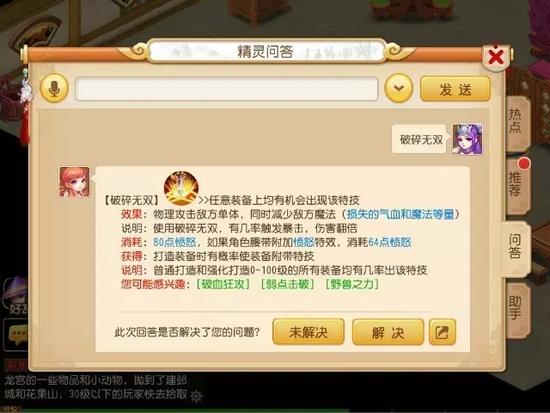This screenshot has width=550, height=413.
Task: Tap the purple-haired player avatar
Action: point(467,139)
